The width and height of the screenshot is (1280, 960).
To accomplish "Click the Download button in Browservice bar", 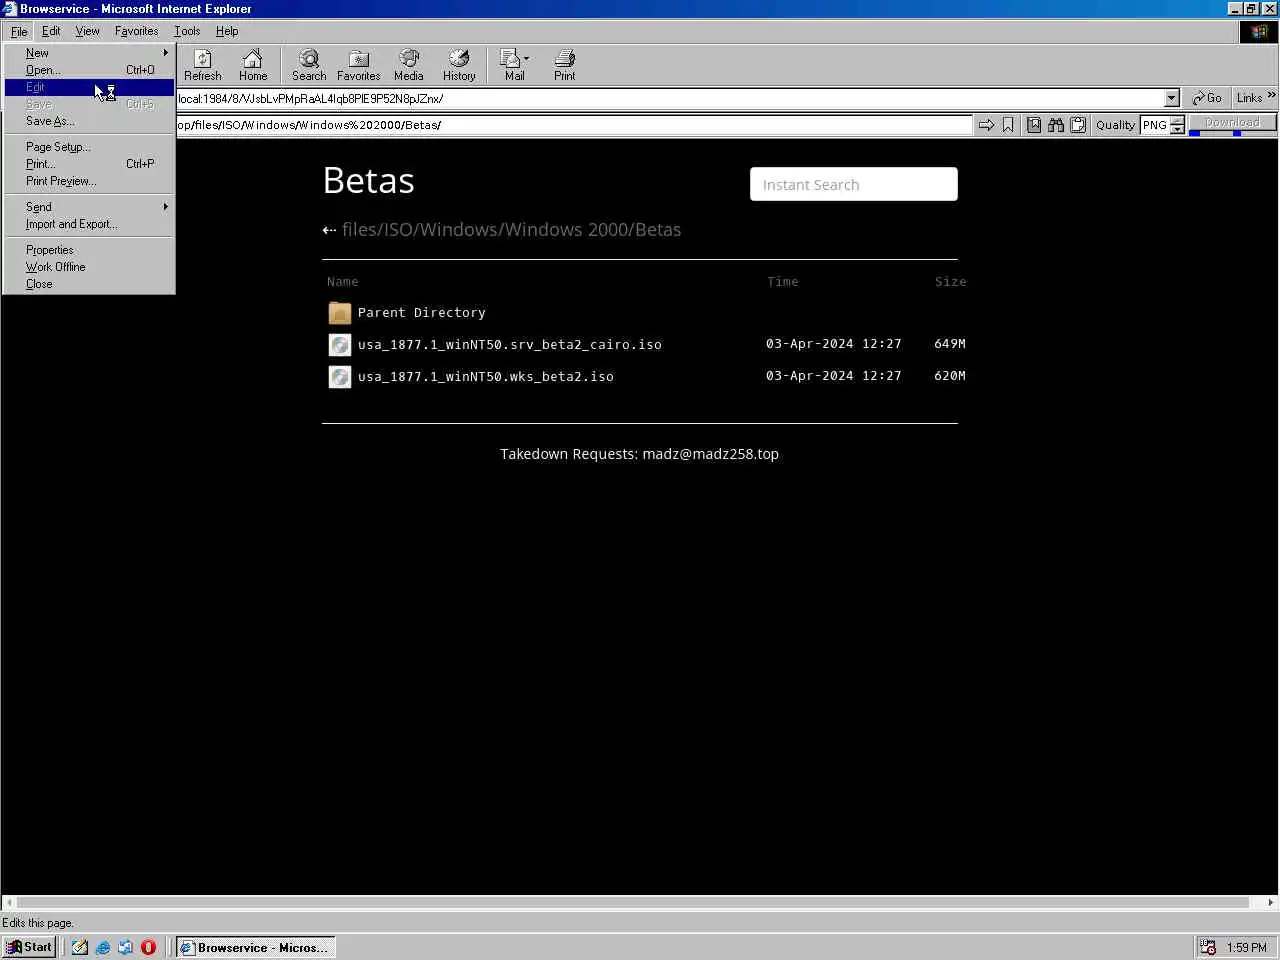I will click(x=1232, y=123).
